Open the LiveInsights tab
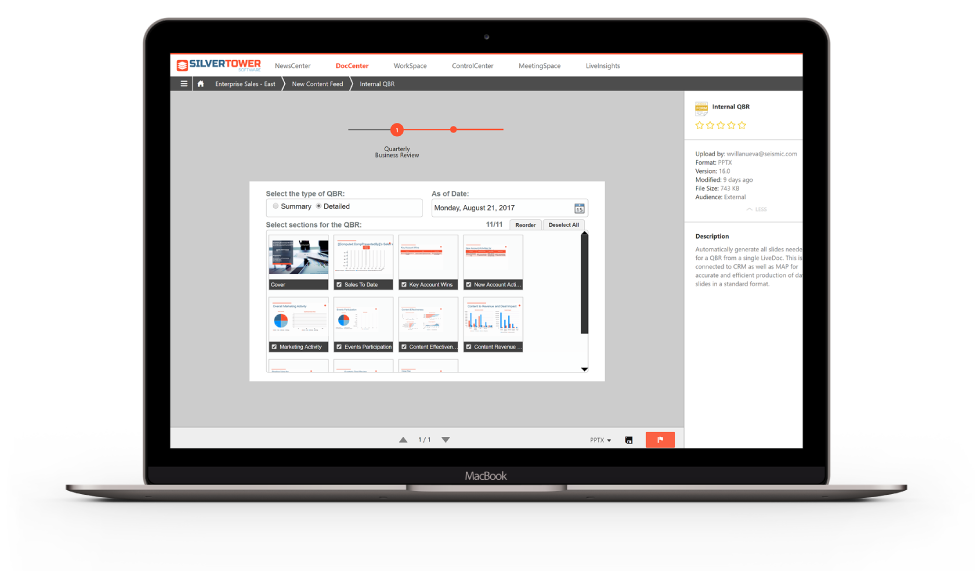Viewport: 980px width, 571px height. coord(602,66)
